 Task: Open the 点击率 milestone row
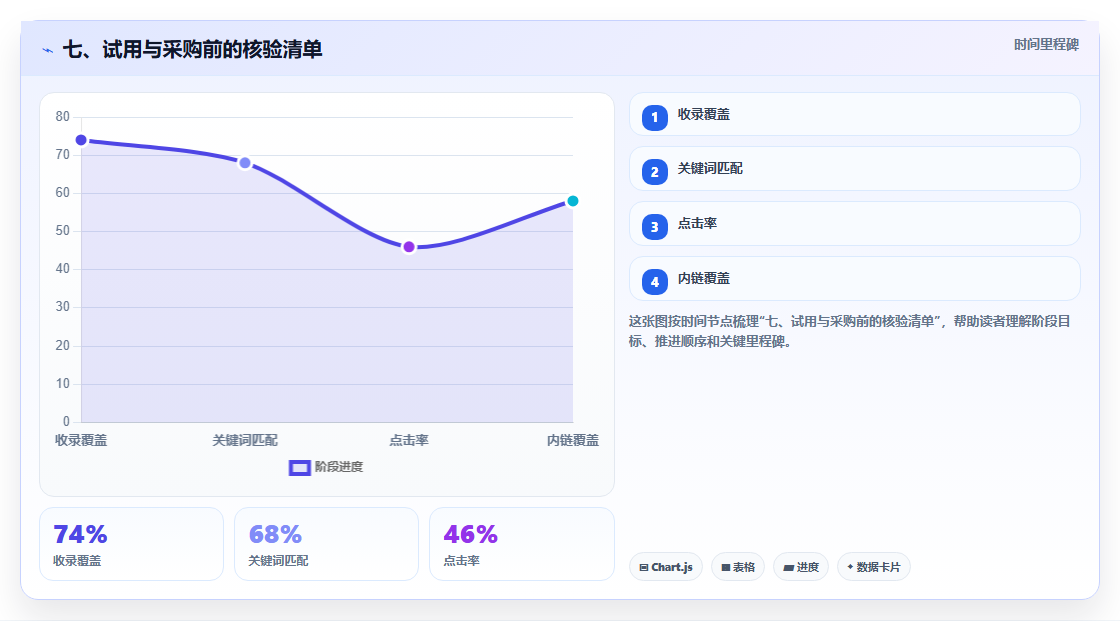pos(854,224)
